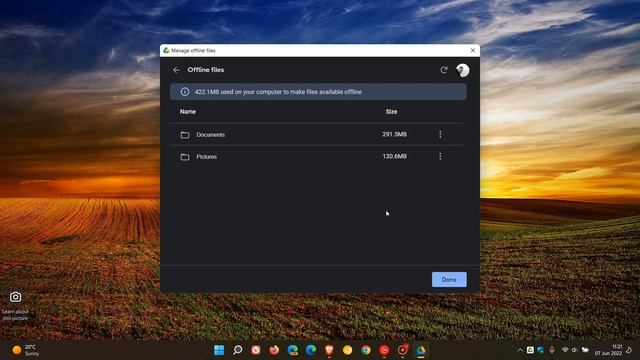The height and width of the screenshot is (360, 640).
Task: Open Edge Beta from the taskbar
Action: coord(293,350)
